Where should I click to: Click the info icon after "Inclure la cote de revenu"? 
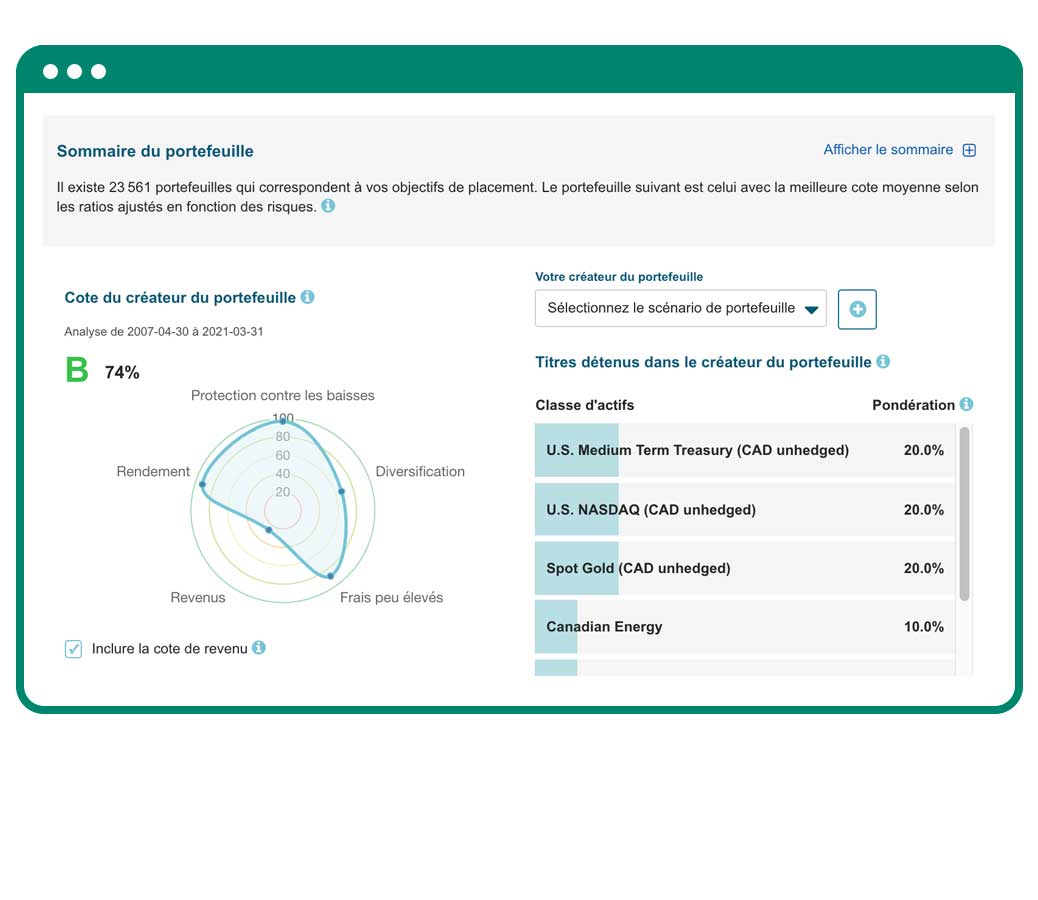pyautogui.click(x=261, y=648)
